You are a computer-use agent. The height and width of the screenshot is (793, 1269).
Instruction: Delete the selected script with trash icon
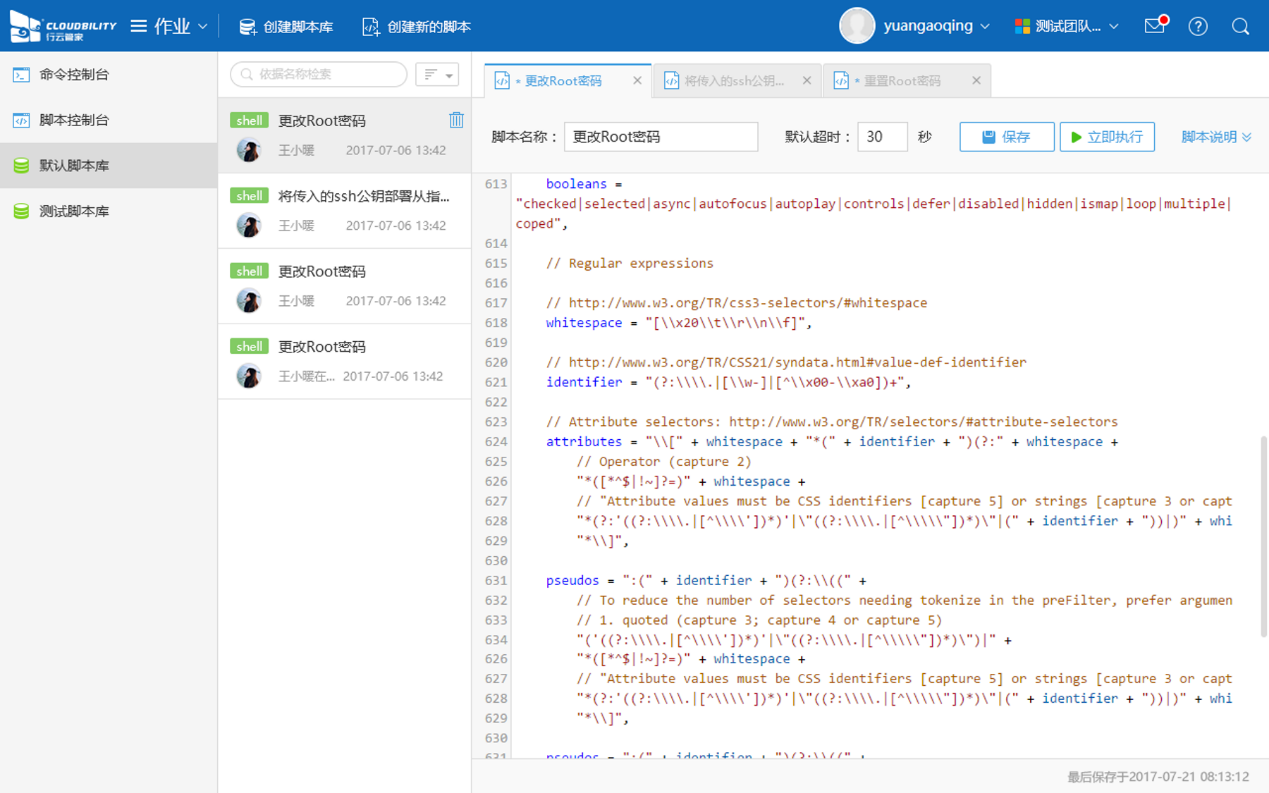coord(456,120)
